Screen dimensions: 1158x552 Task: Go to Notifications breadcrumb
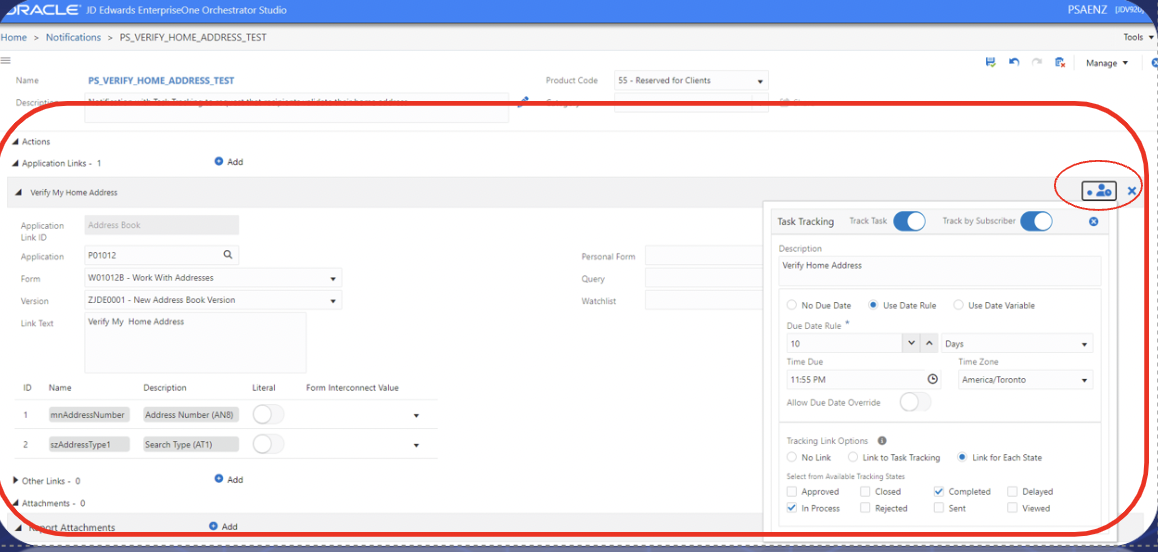pos(73,37)
